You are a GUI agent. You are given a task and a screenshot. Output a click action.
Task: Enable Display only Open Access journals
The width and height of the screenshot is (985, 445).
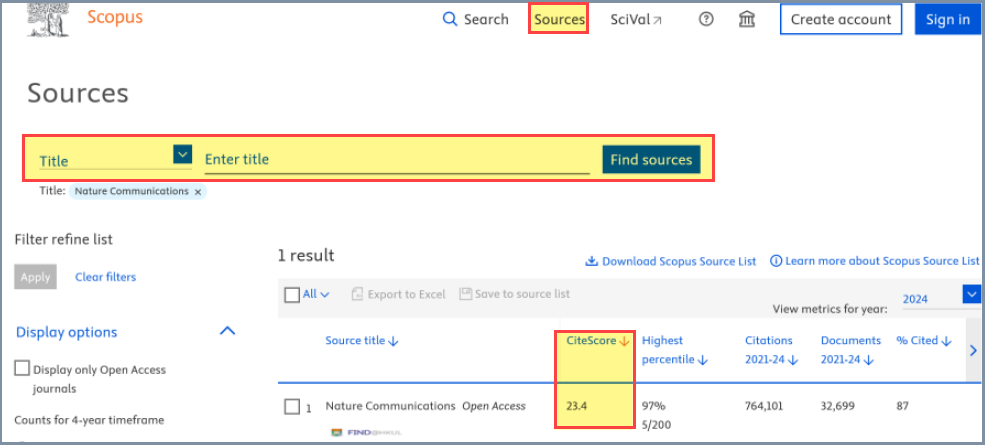pyautogui.click(x=22, y=369)
